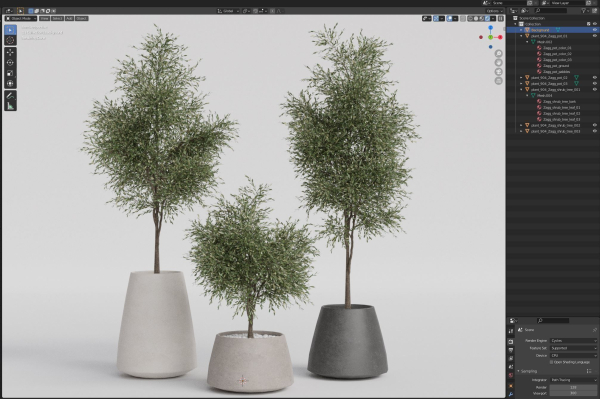Open the Output properties tab

(511, 350)
